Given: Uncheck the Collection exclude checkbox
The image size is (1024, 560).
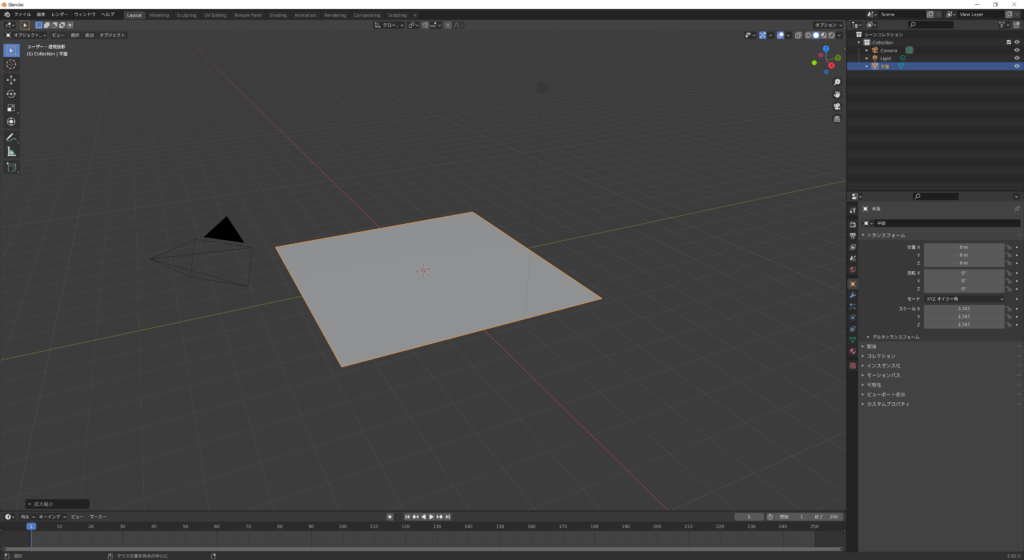Looking at the screenshot, I should pos(1006,42).
